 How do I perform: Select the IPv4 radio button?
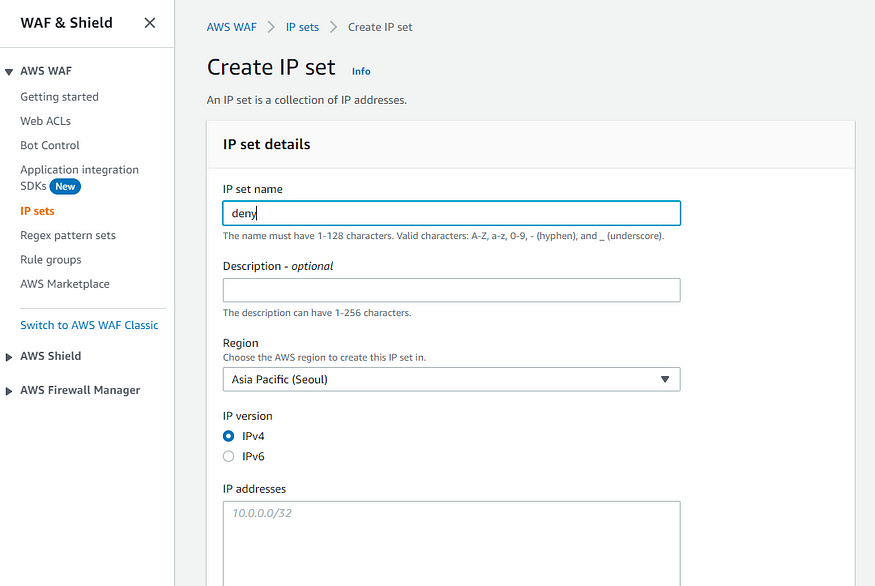click(x=229, y=436)
